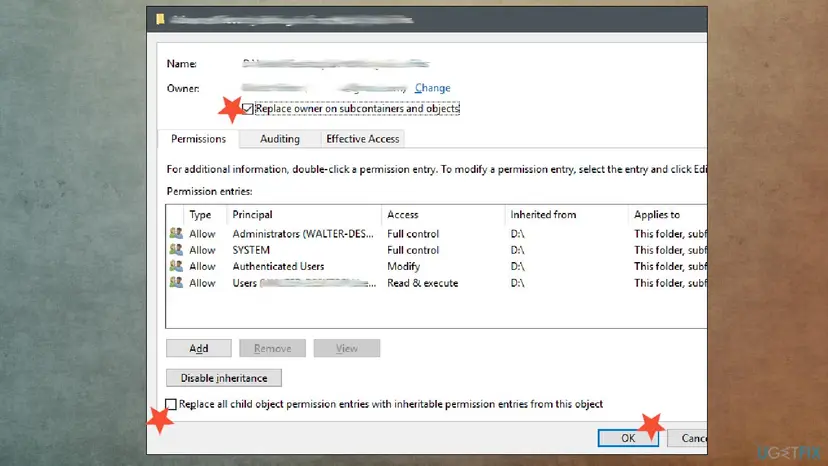The height and width of the screenshot is (466, 828).
Task: Select the Authenticated Users principal entry
Action: coord(278,266)
